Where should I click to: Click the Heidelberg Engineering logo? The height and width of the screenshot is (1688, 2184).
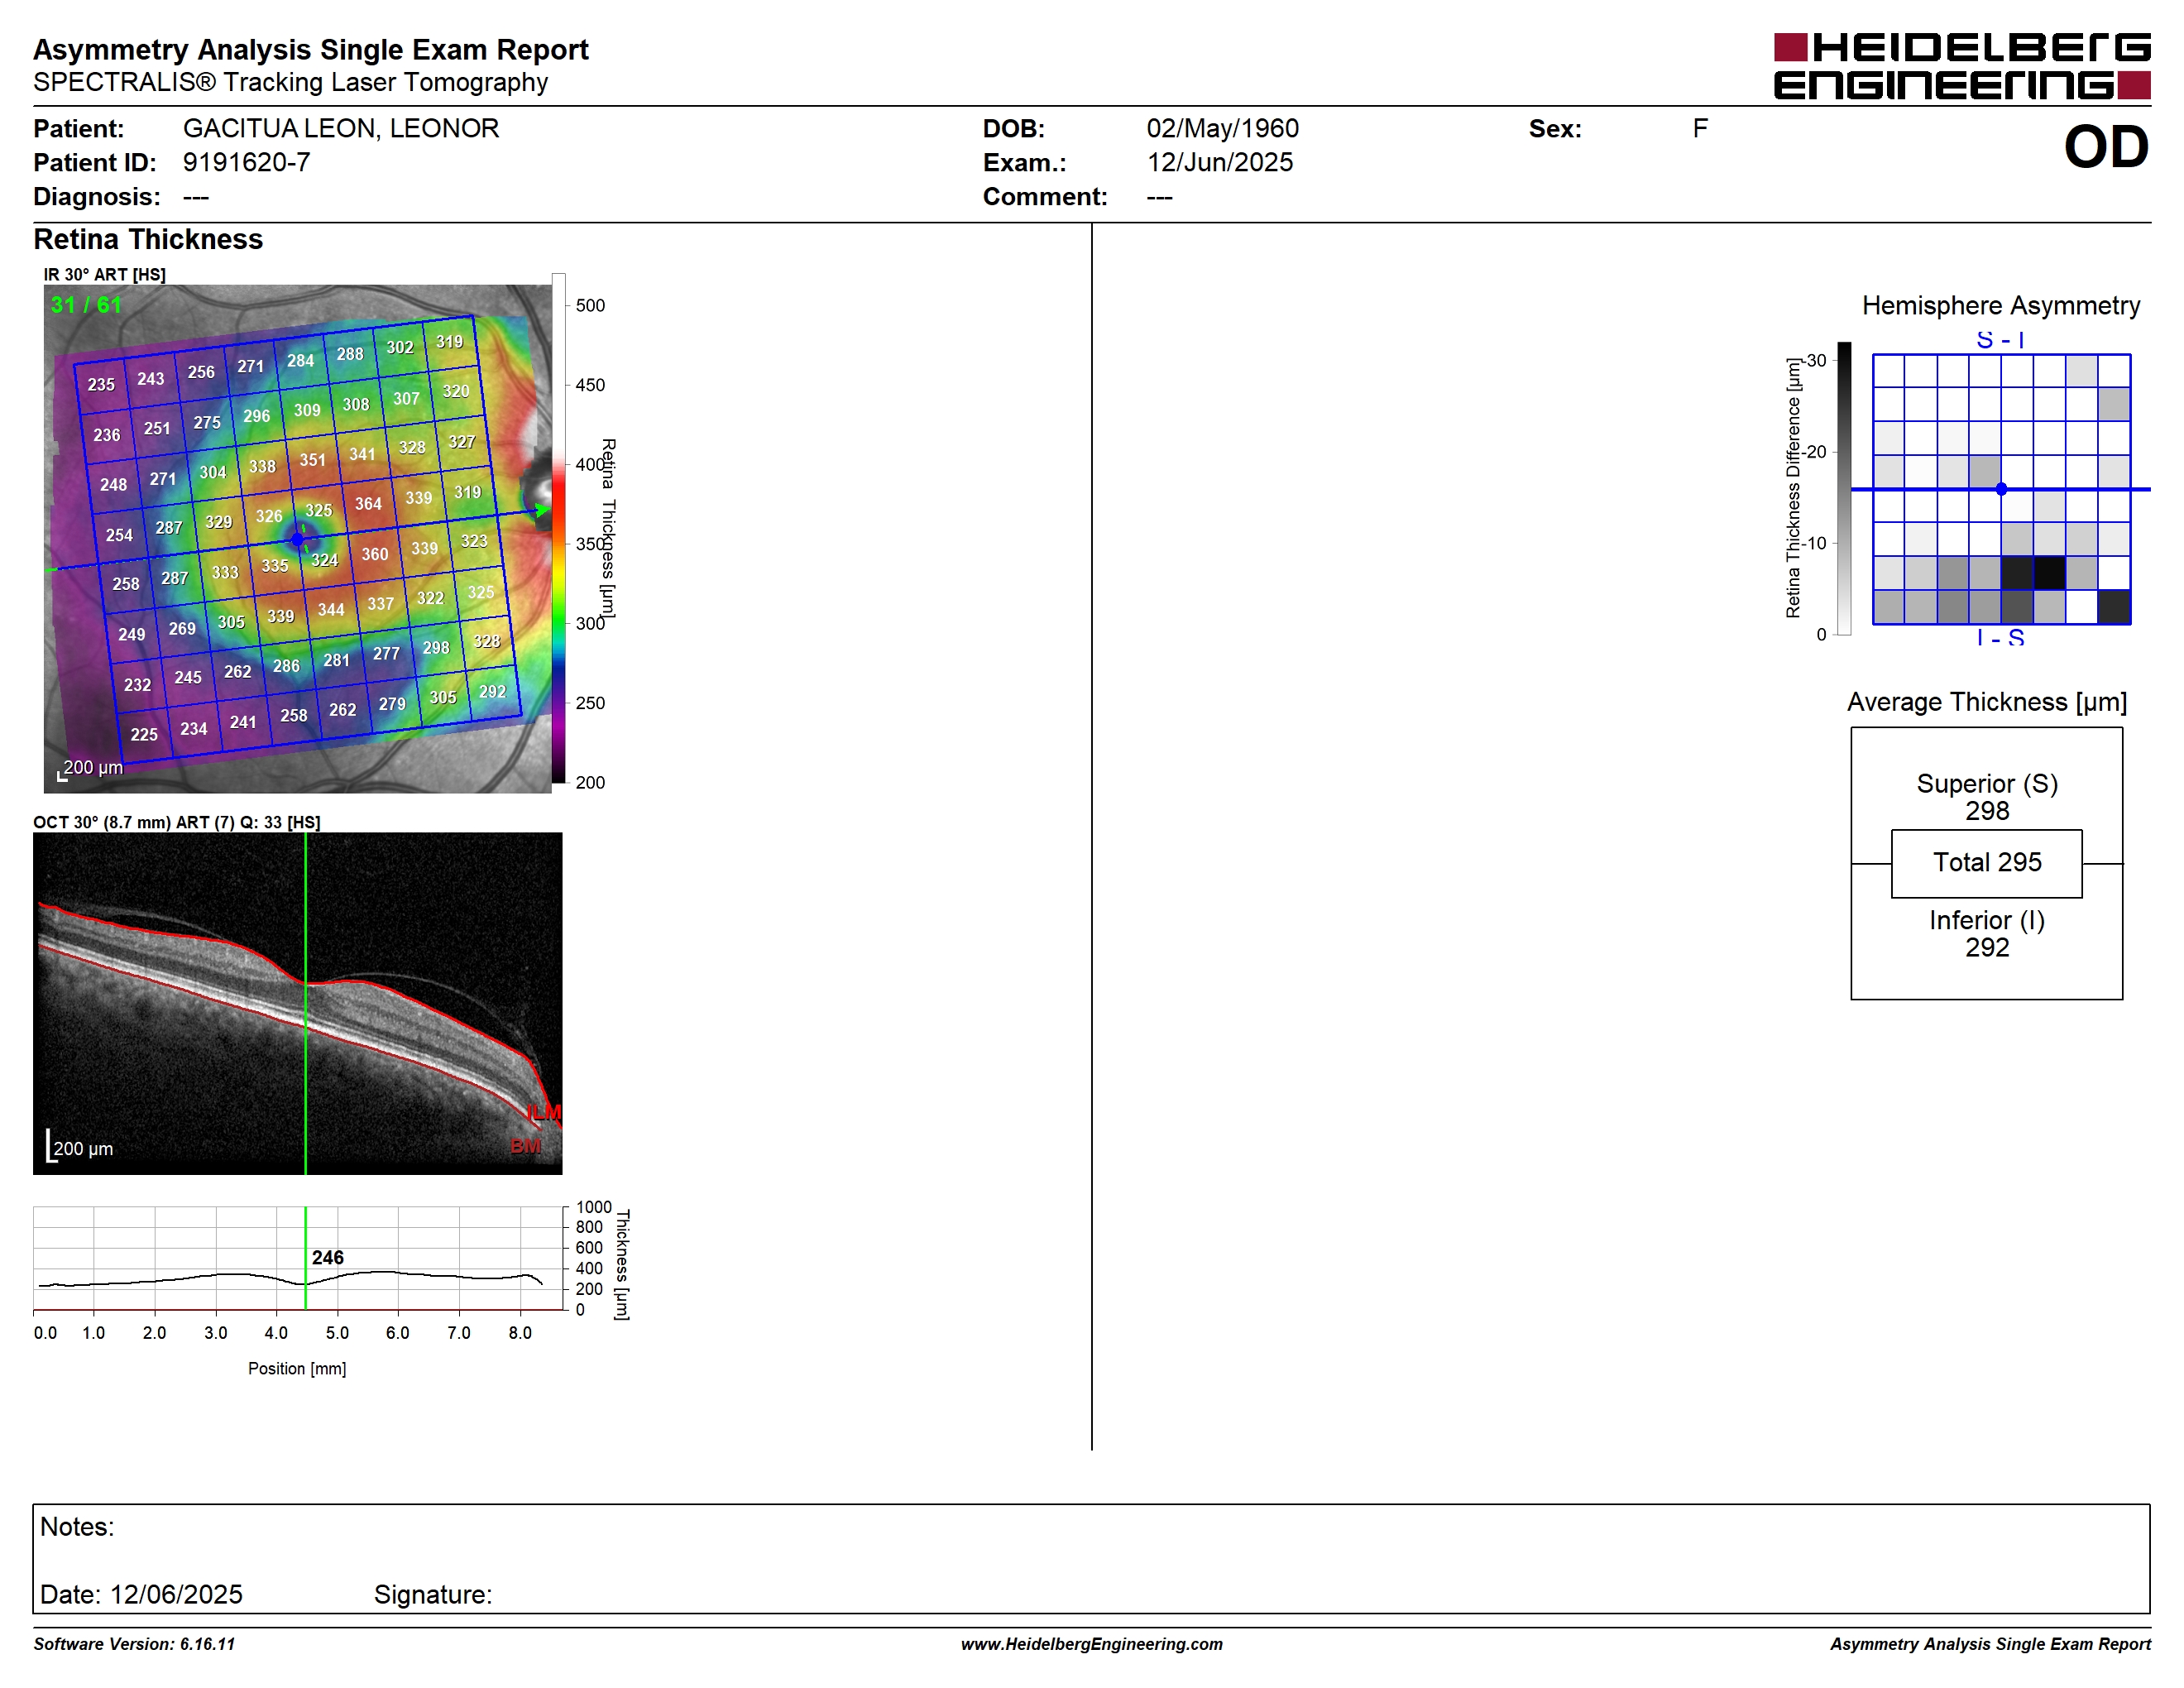(x=1962, y=66)
